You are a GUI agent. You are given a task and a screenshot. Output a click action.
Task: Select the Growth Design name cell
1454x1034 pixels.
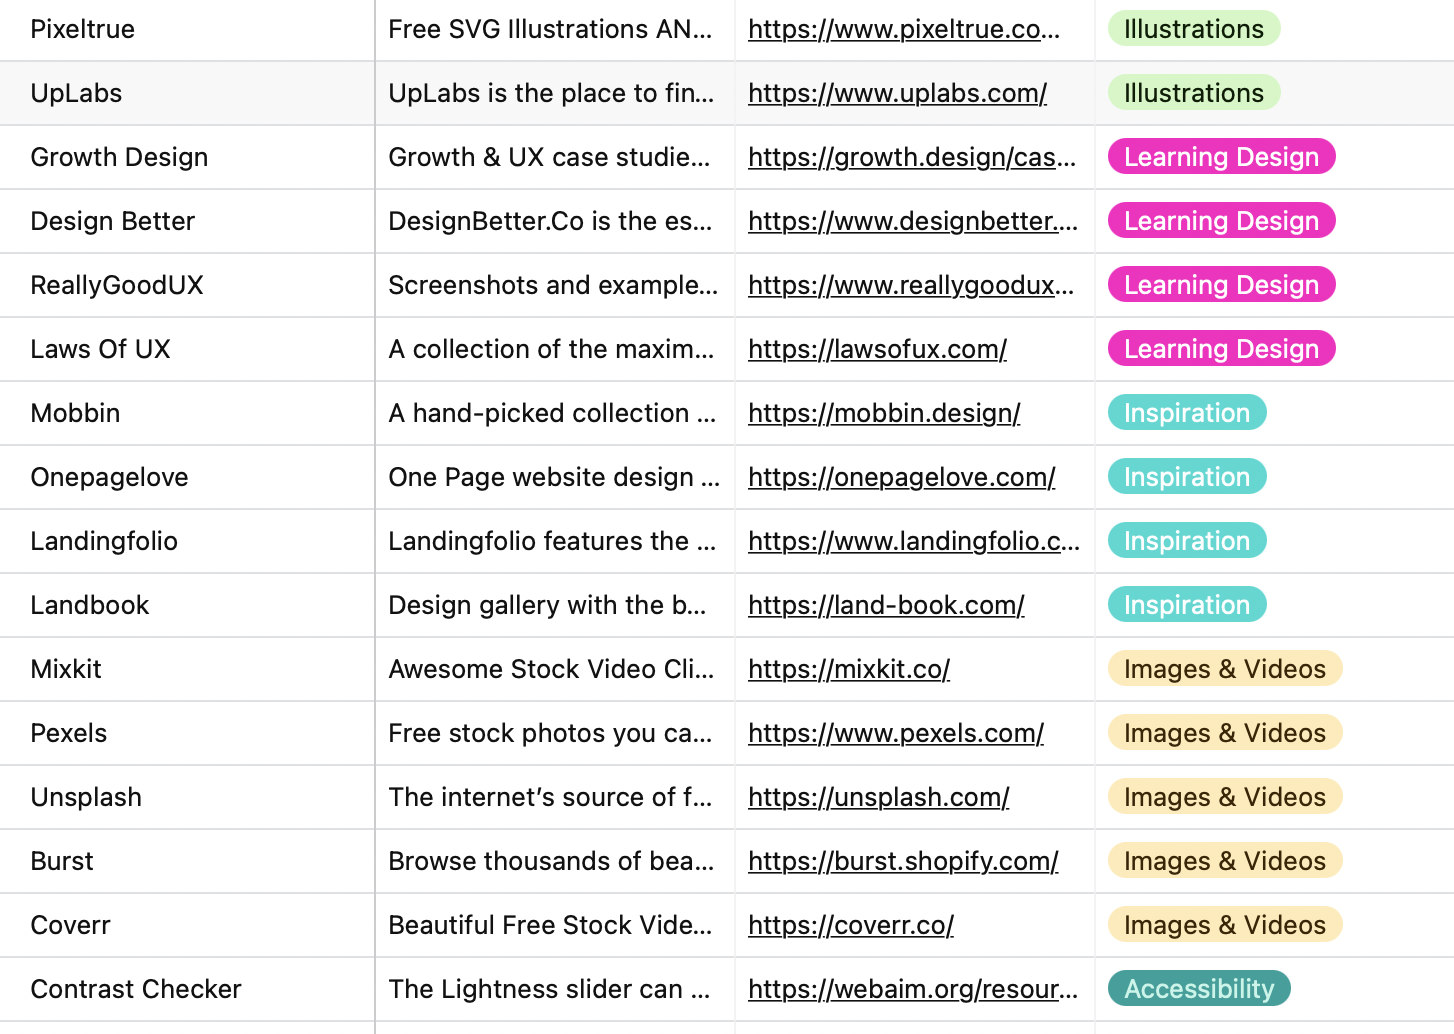point(119,157)
